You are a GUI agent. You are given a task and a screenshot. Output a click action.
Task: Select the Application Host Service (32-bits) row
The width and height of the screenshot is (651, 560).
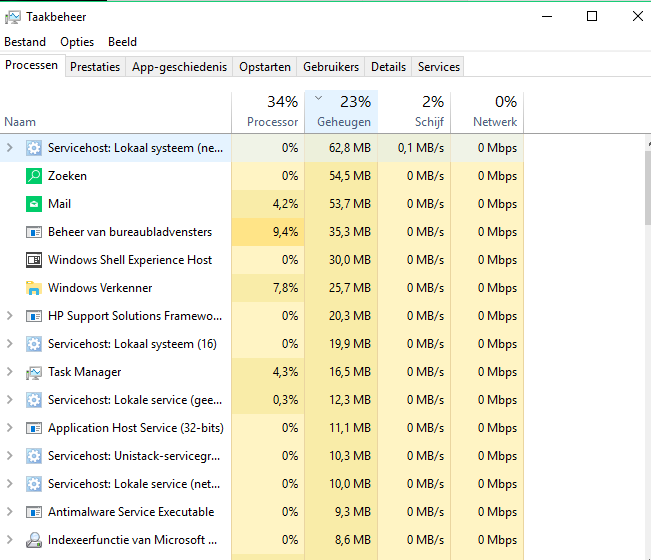click(135, 428)
